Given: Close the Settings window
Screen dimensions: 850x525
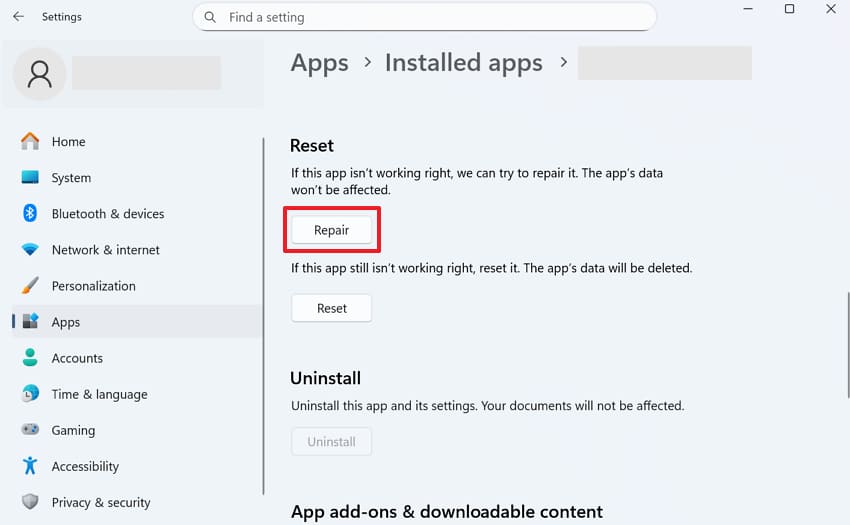Looking at the screenshot, I should pos(830,9).
